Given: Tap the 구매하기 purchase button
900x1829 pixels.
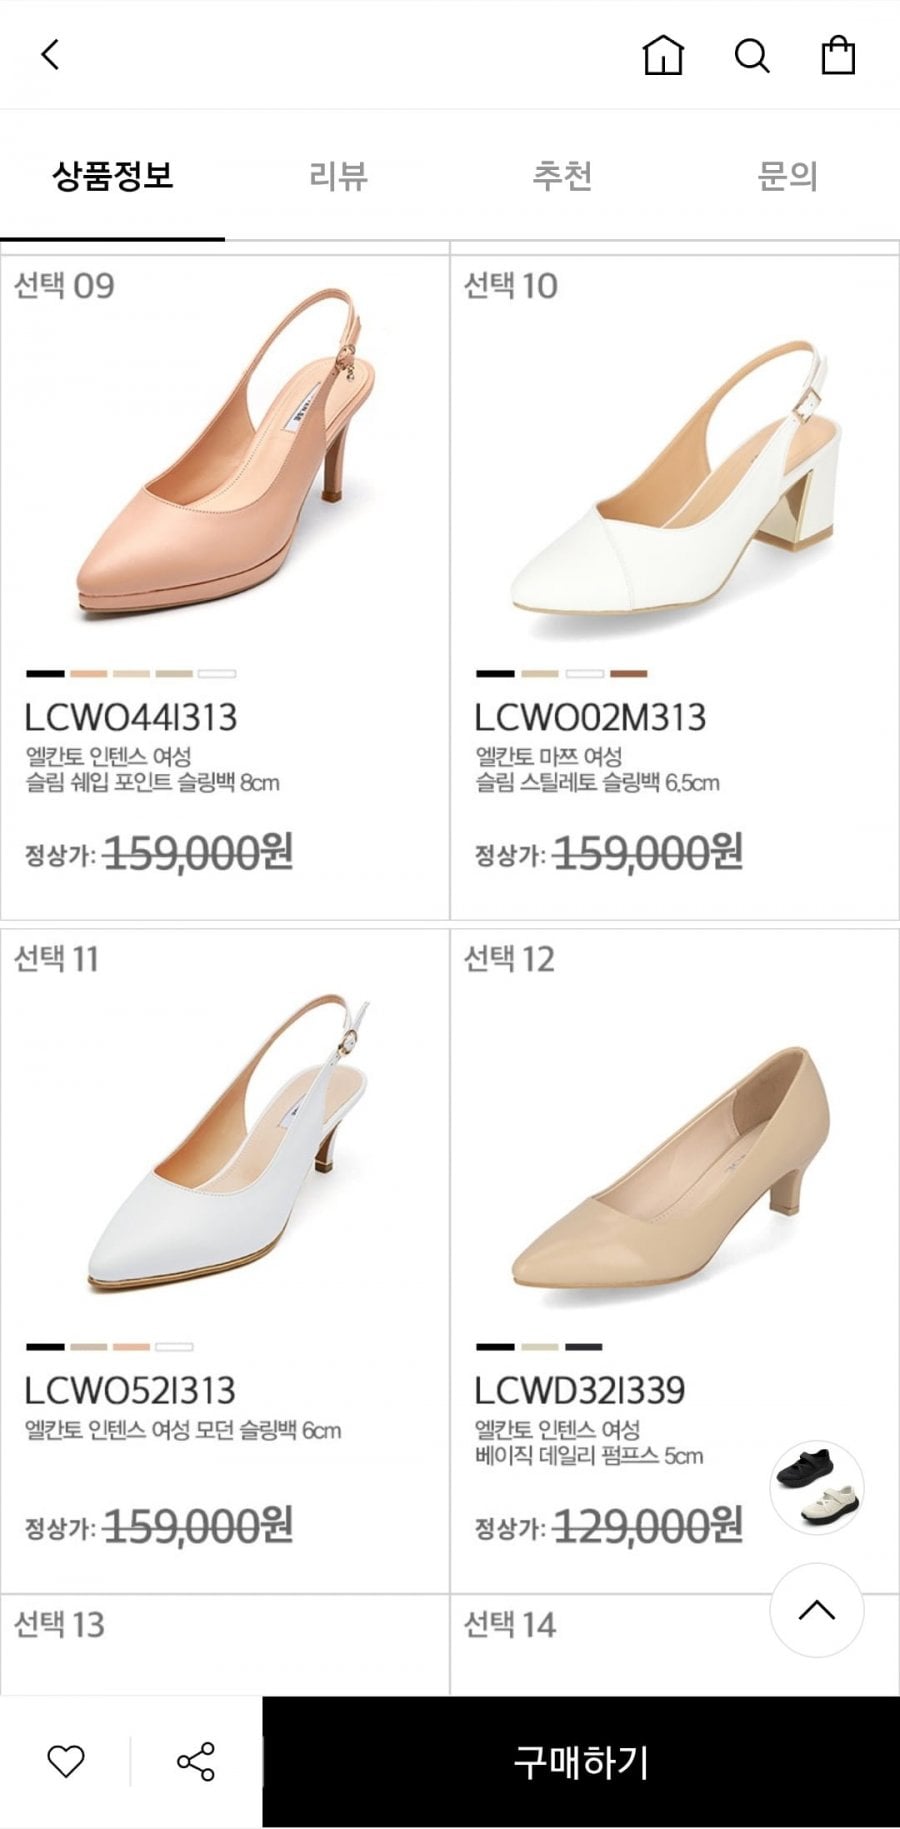Looking at the screenshot, I should click(581, 1761).
